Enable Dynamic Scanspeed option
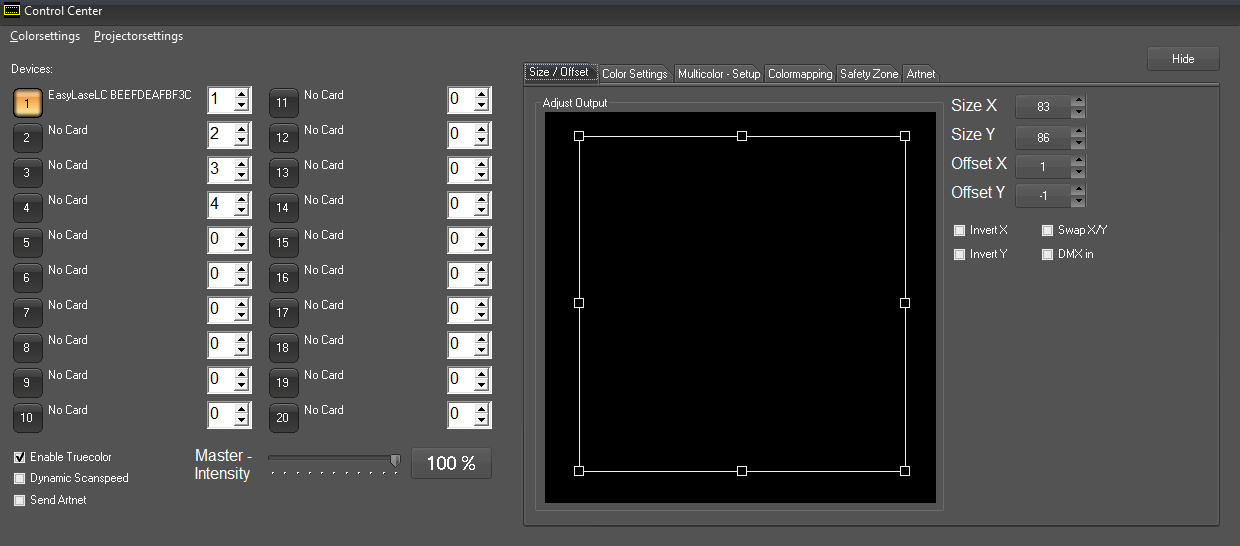 [20, 478]
